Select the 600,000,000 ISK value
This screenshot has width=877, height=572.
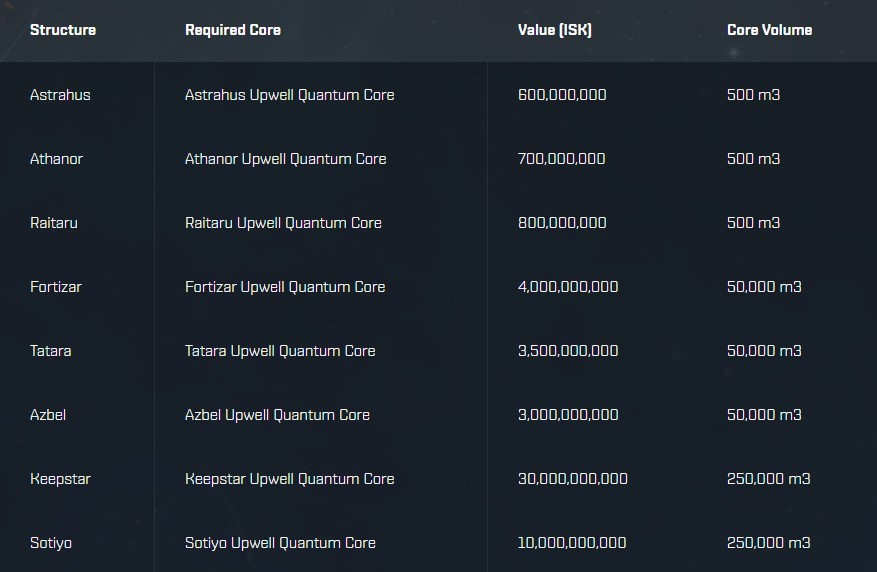[x=562, y=95]
